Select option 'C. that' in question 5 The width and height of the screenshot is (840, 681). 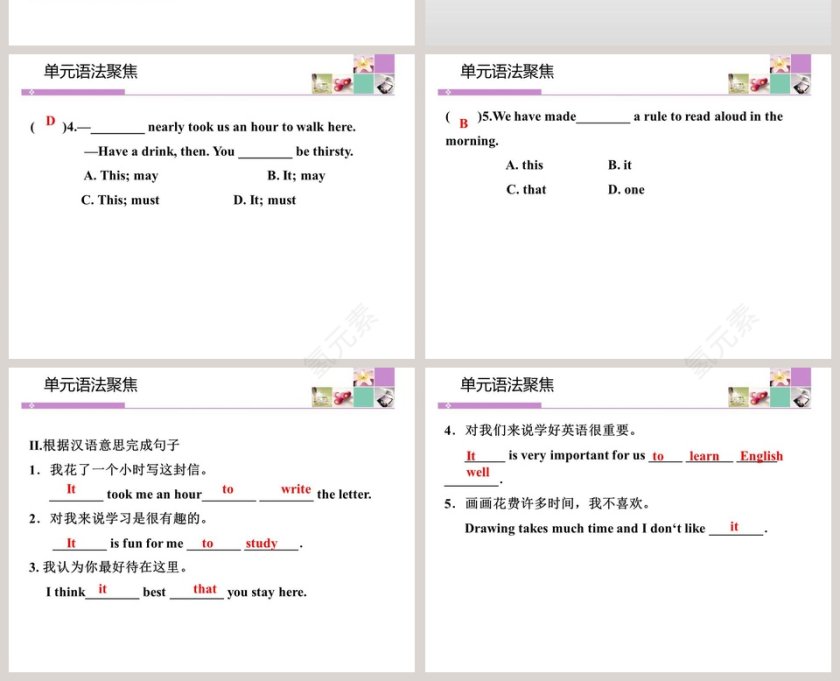(526, 190)
